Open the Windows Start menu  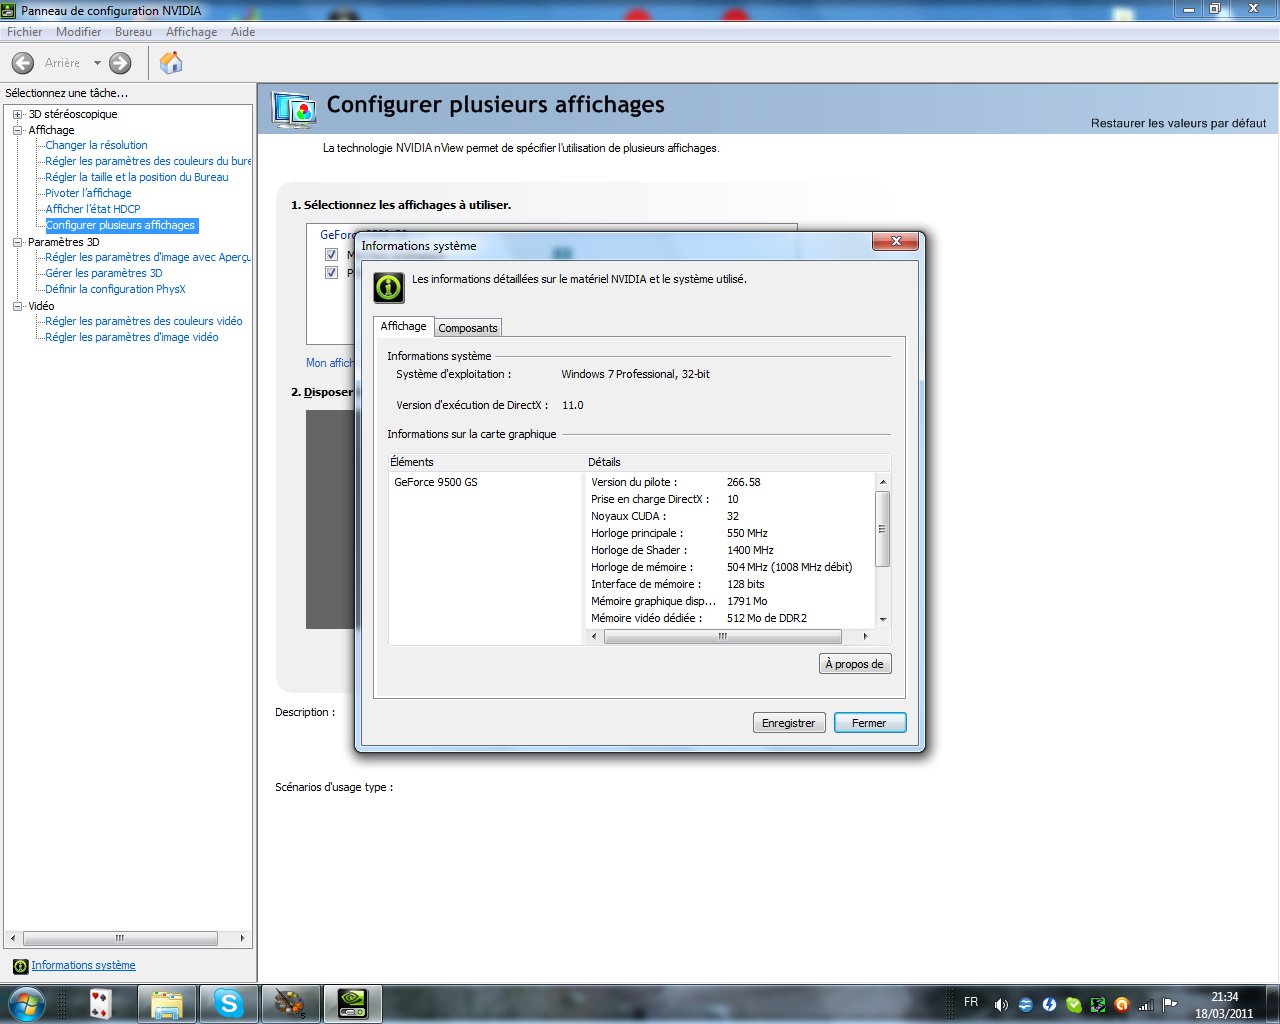pyautogui.click(x=26, y=1003)
